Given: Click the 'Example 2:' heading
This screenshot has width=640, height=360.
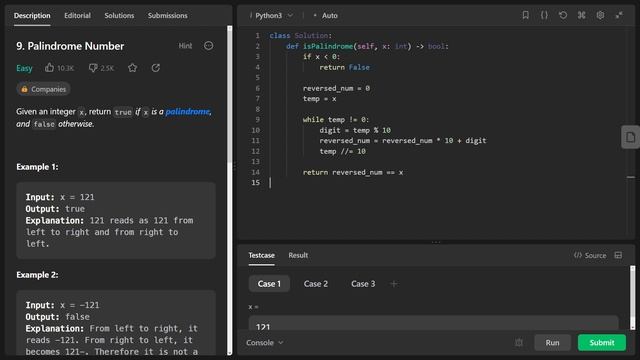Looking at the screenshot, I should click(37, 275).
